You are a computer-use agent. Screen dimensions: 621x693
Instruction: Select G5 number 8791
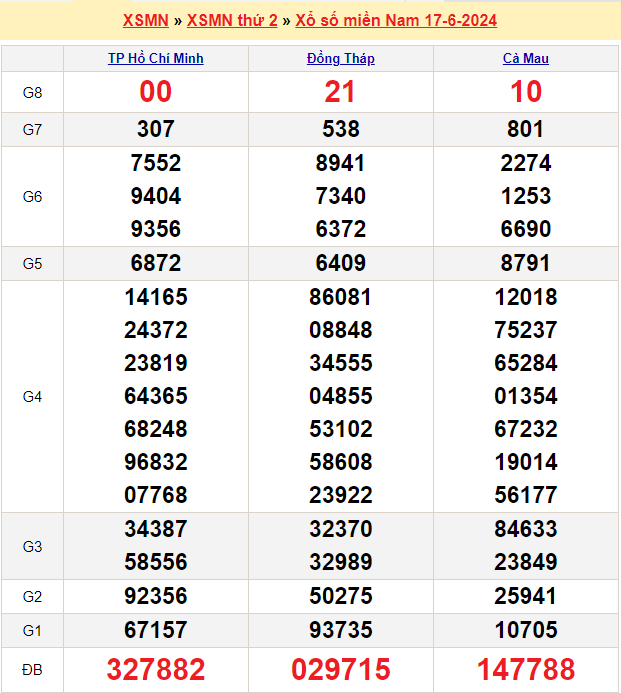tap(526, 264)
